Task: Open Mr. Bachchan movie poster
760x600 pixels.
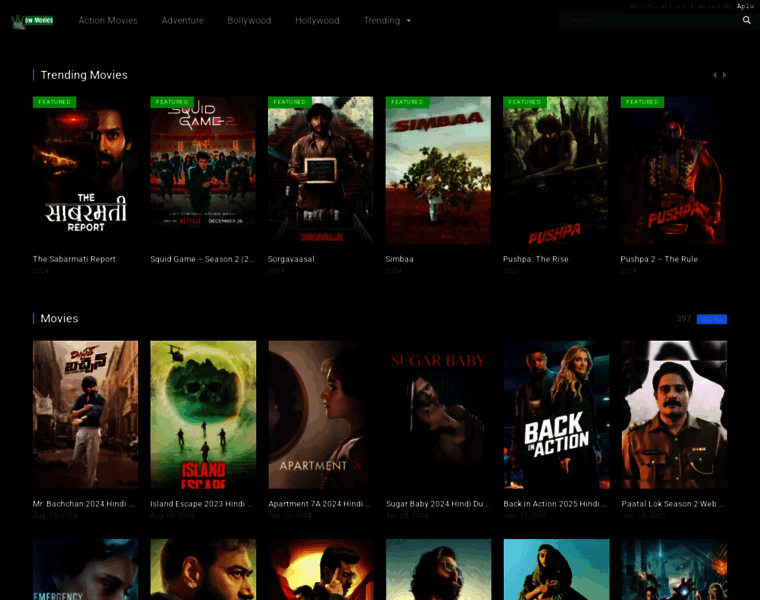Action: [85, 415]
